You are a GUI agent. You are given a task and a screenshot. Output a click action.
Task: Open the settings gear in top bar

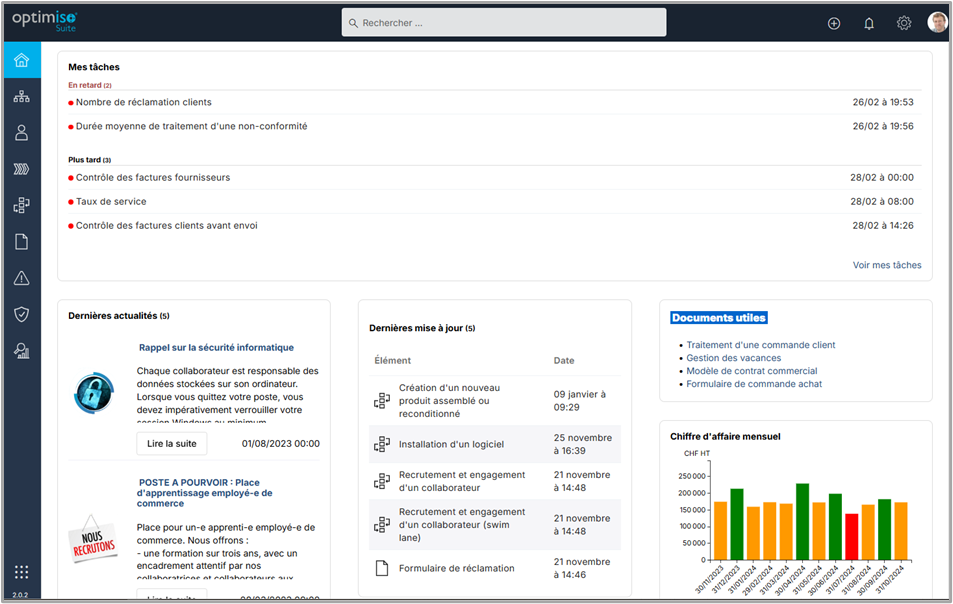pos(904,23)
